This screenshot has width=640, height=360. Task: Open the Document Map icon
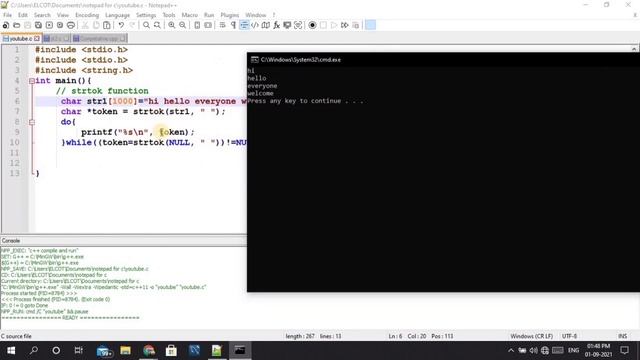(266, 25)
